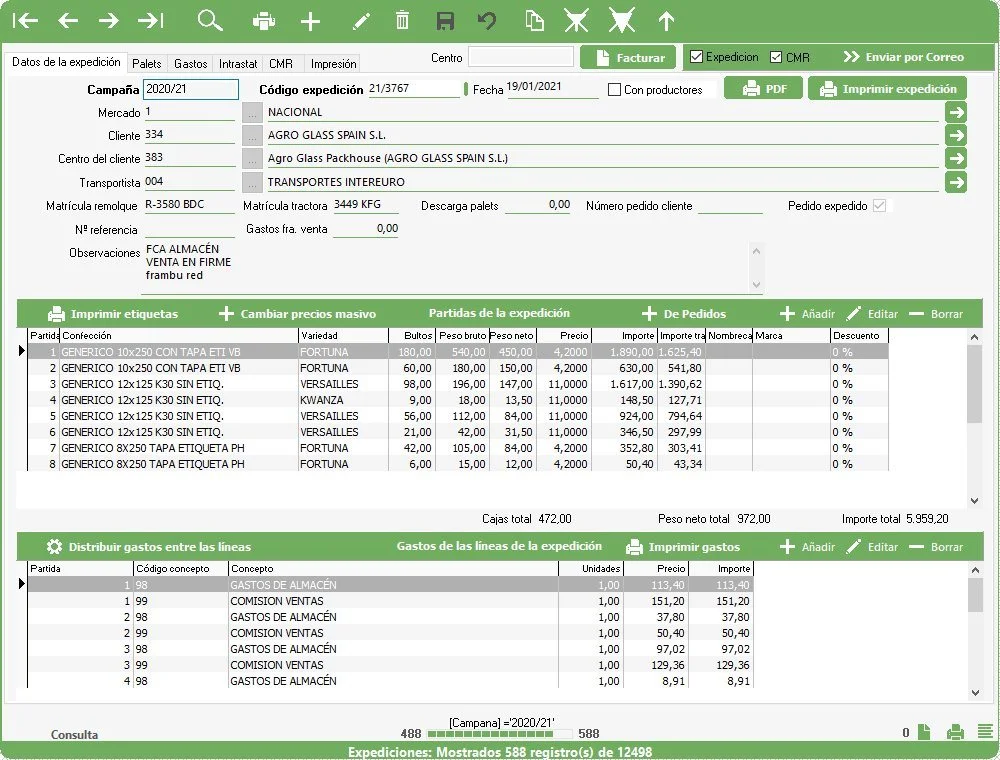This screenshot has width=1000, height=760.
Task: Click Editar in Gastos de las líneas
Action: [x=872, y=547]
